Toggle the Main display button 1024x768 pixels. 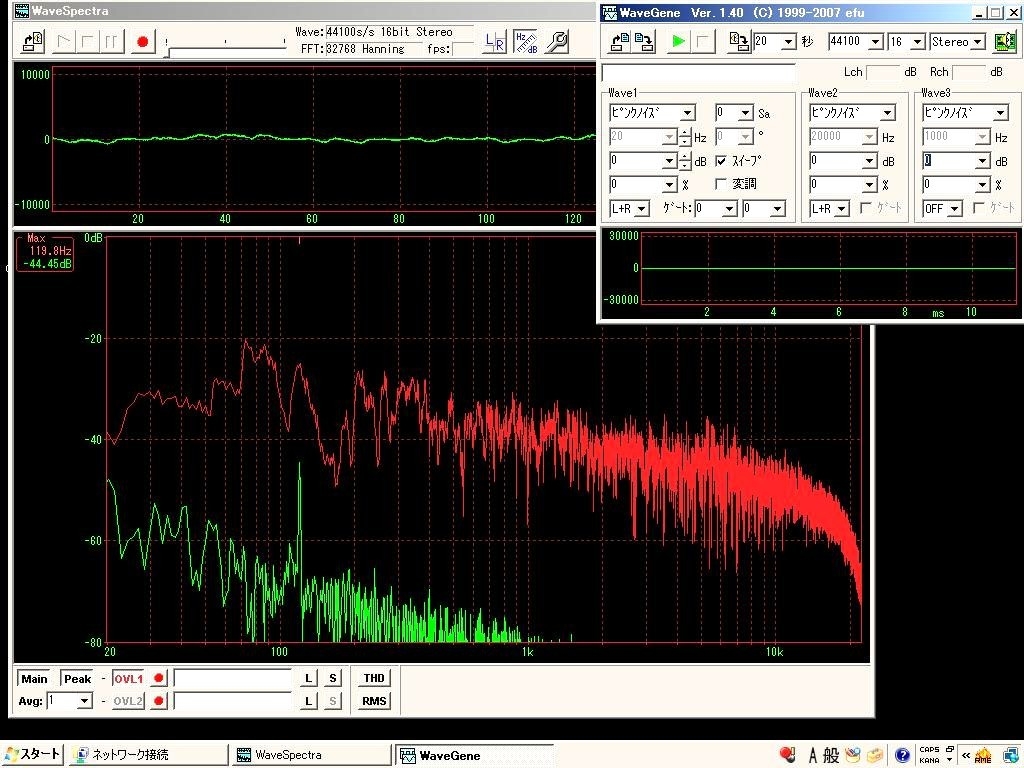click(x=35, y=679)
